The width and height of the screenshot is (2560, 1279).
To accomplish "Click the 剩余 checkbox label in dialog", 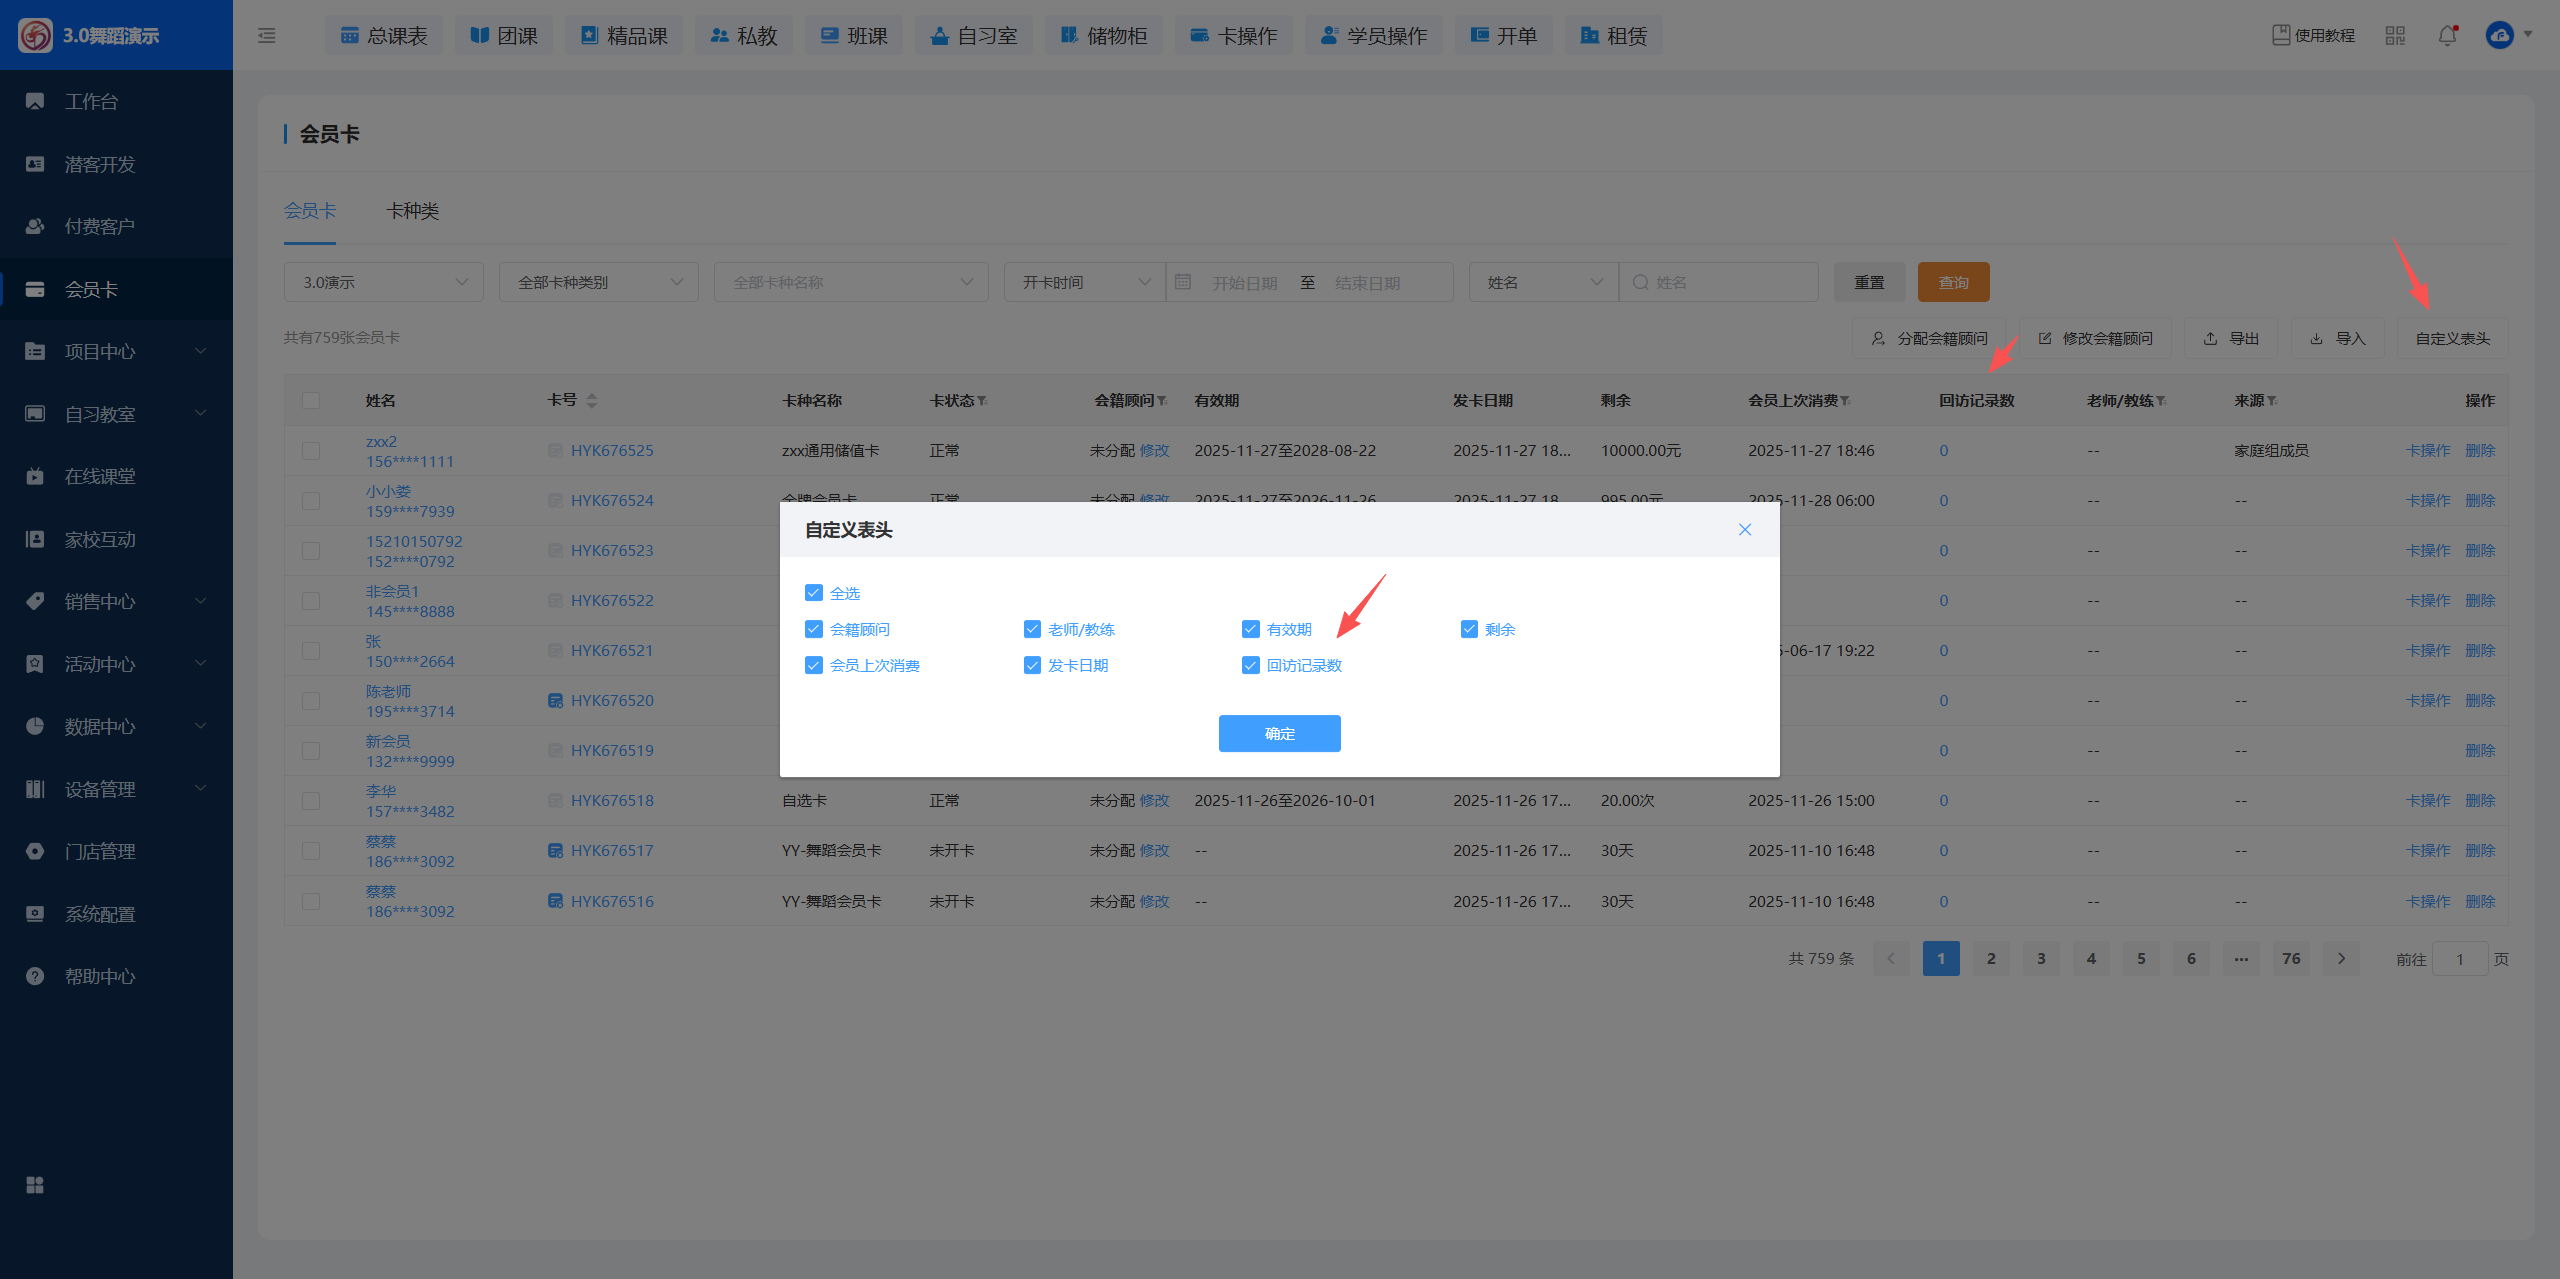I will [1500, 629].
